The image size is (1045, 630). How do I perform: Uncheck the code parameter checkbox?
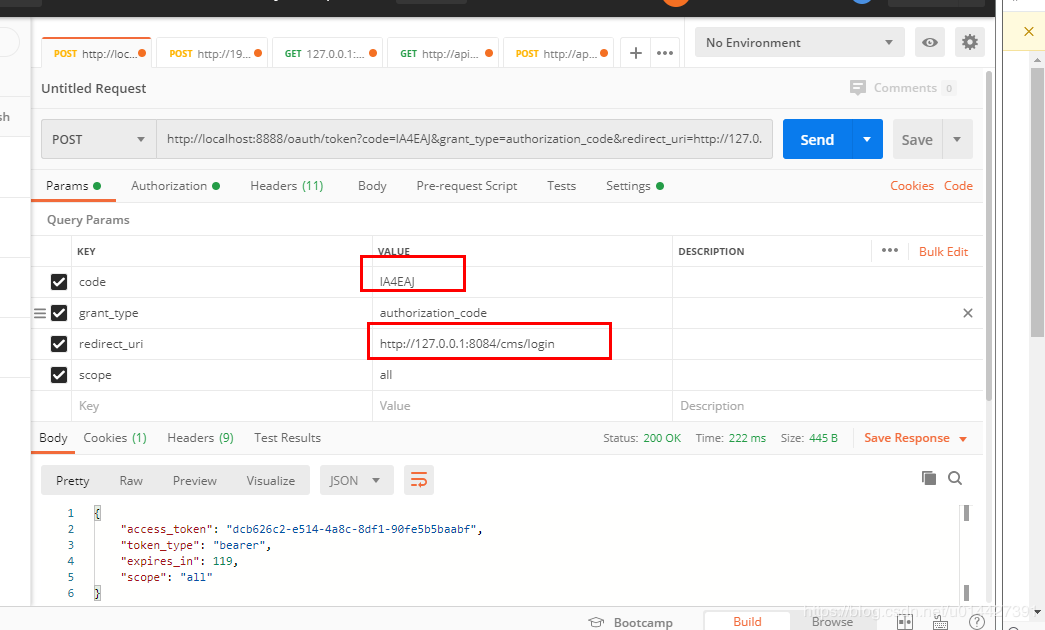click(x=59, y=282)
